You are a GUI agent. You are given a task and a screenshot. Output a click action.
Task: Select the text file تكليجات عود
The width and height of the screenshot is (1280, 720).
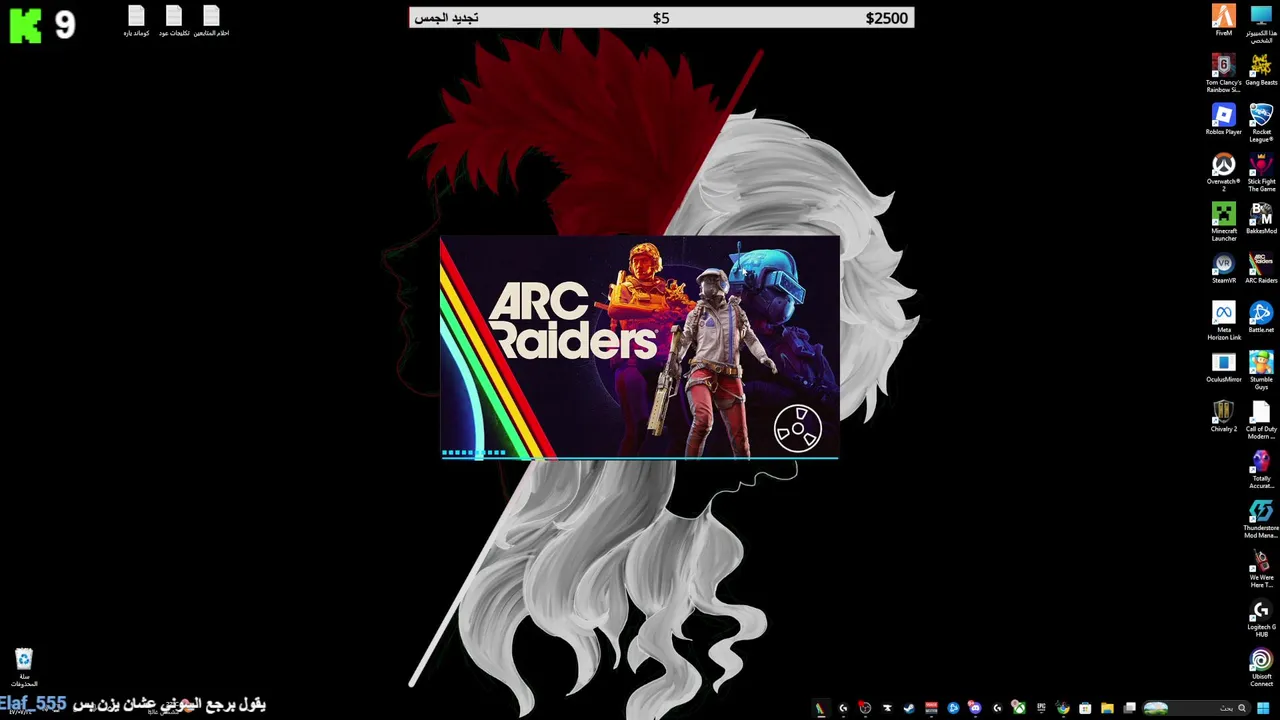[x=174, y=21]
